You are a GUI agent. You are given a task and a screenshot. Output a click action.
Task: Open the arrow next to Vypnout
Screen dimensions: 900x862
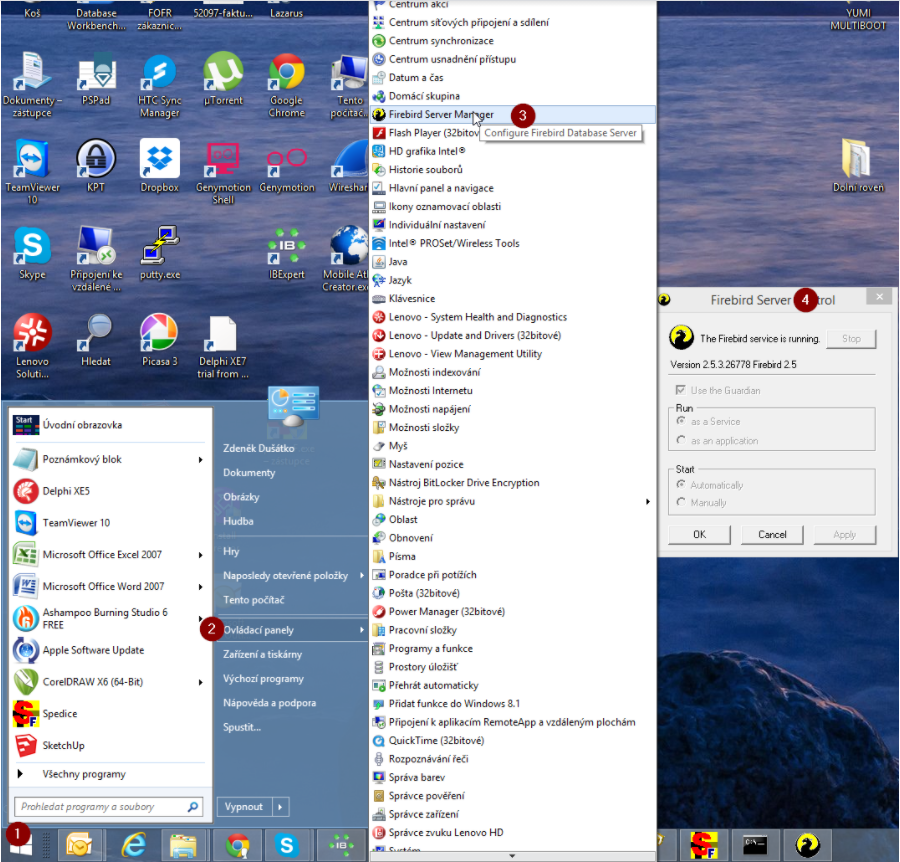[281, 807]
